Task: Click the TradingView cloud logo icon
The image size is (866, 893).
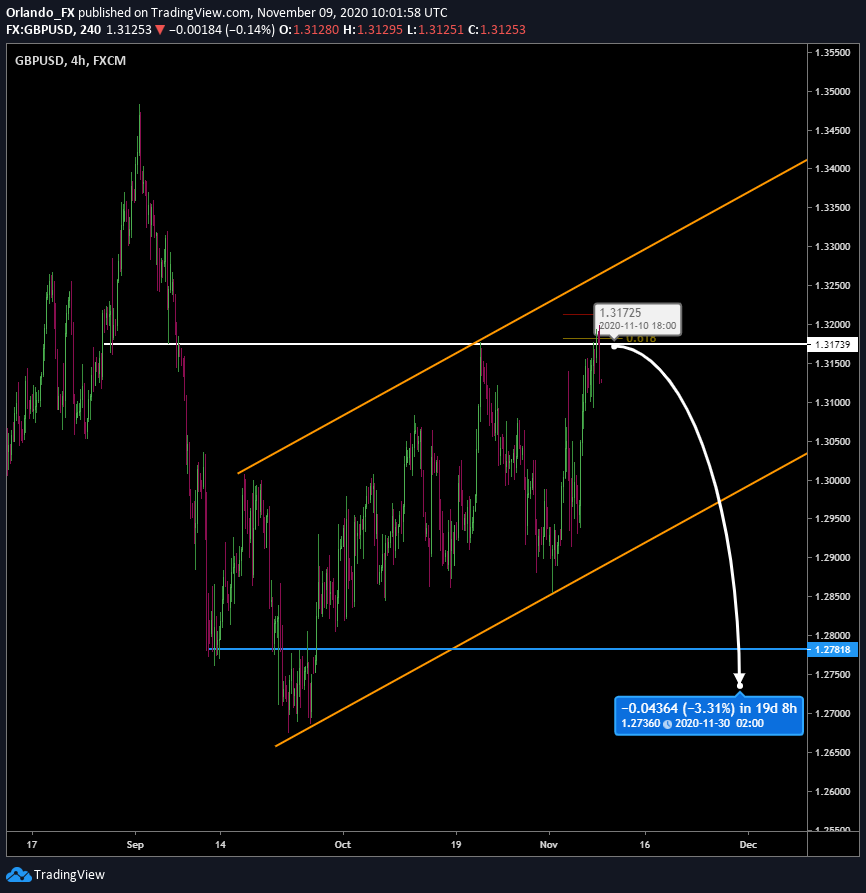Action: click(18, 875)
